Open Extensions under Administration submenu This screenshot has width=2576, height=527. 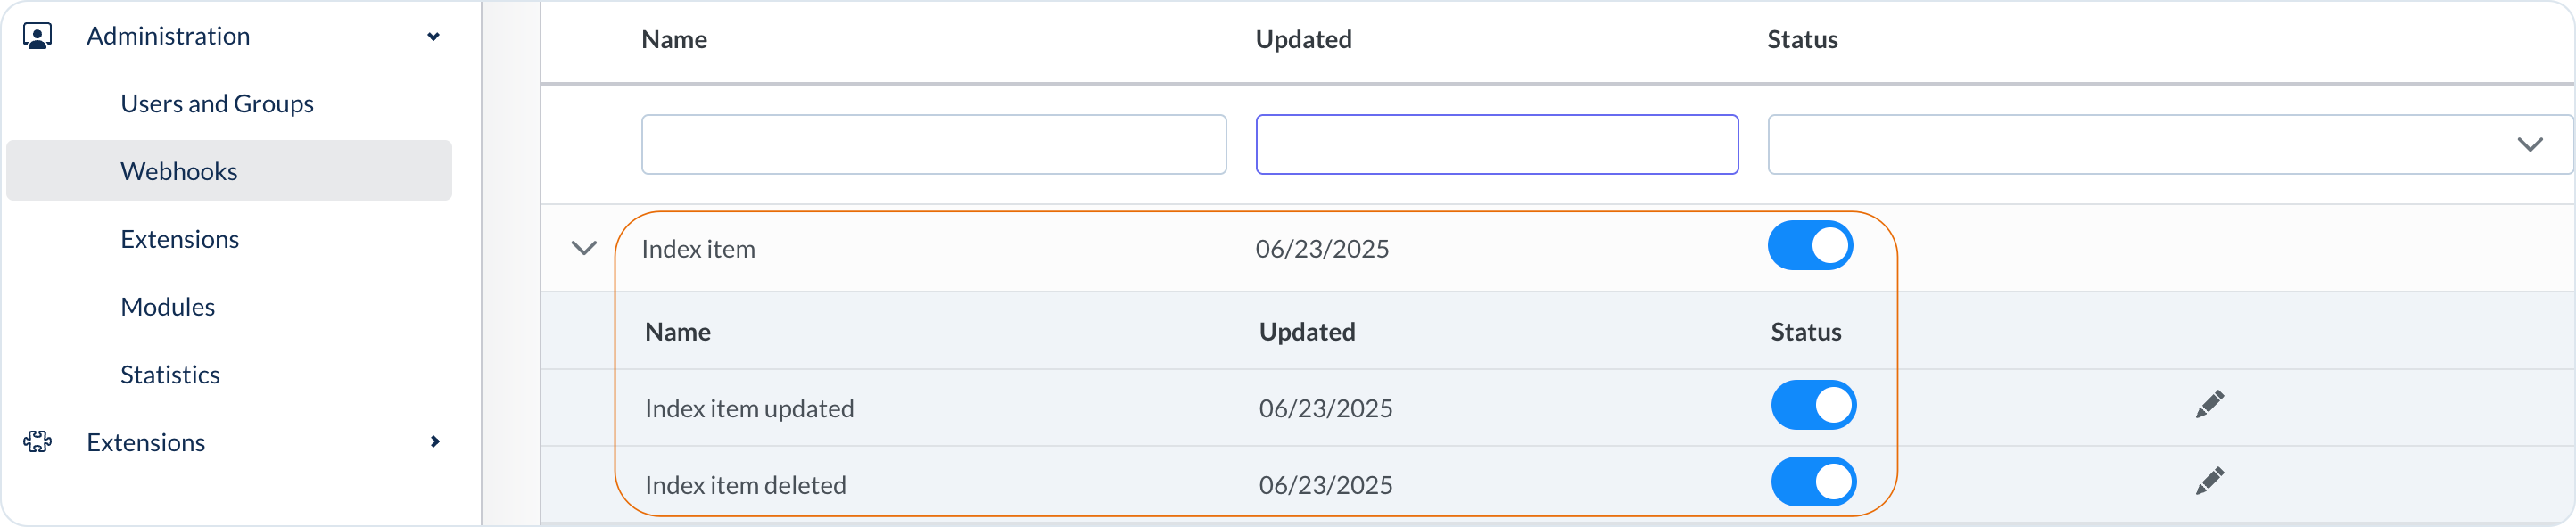180,239
